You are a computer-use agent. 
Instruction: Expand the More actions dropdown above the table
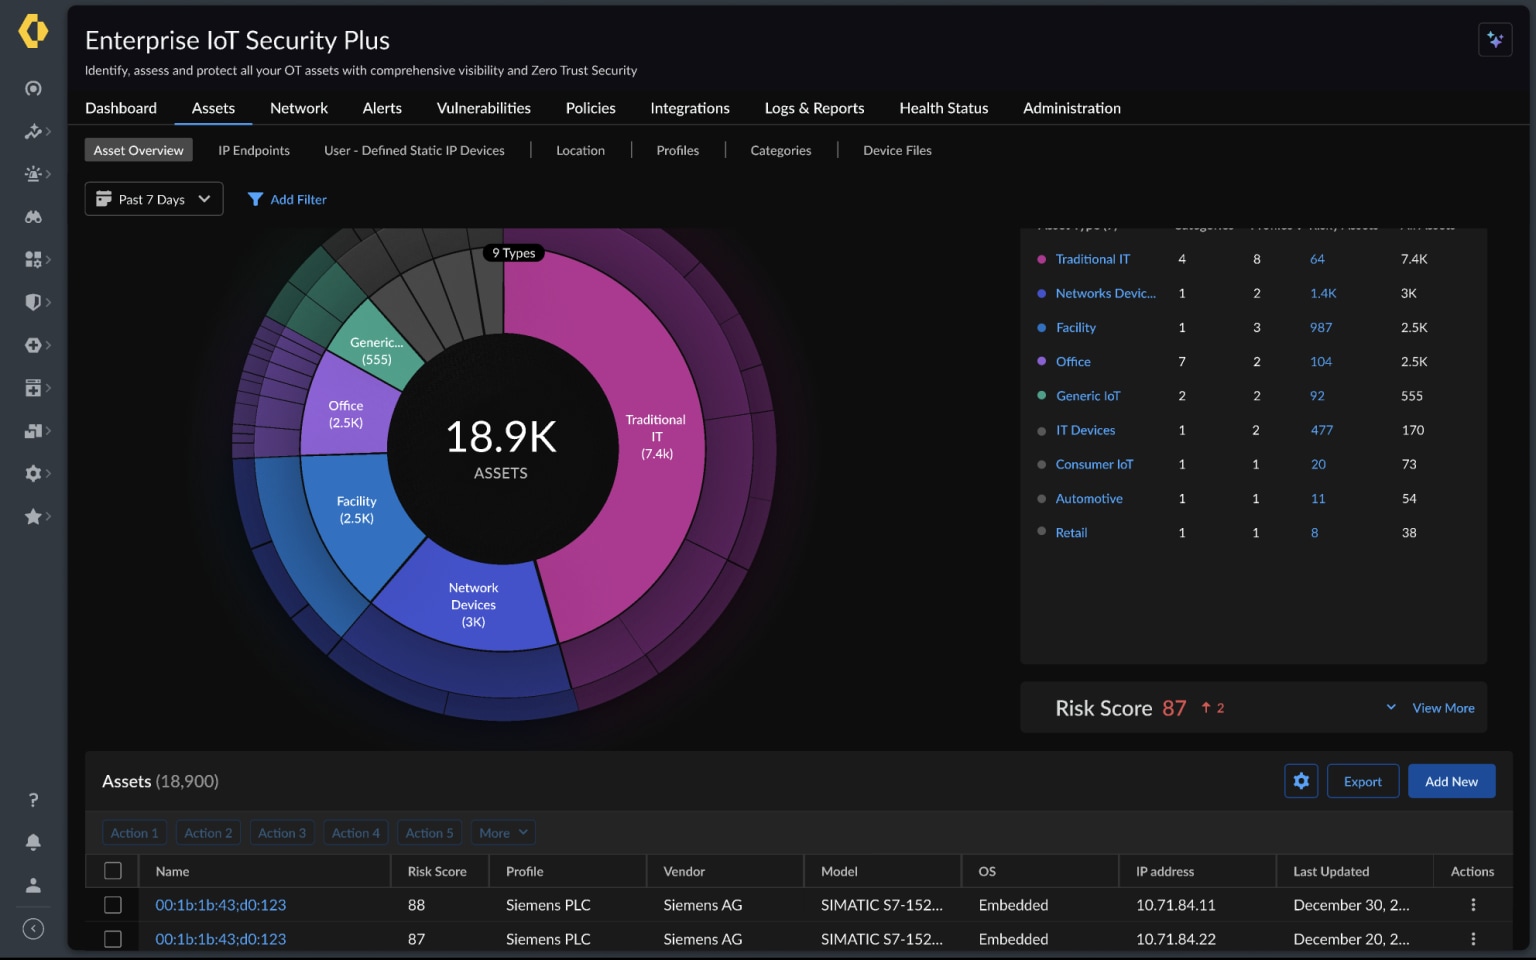pos(503,832)
